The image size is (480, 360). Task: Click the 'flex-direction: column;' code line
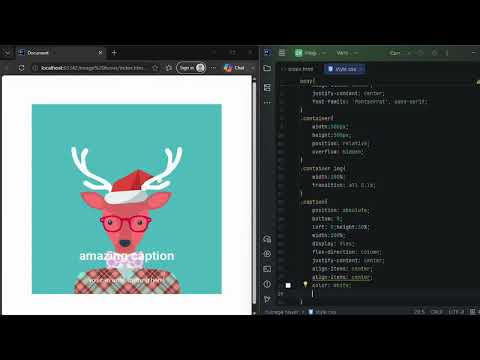tap(347, 252)
